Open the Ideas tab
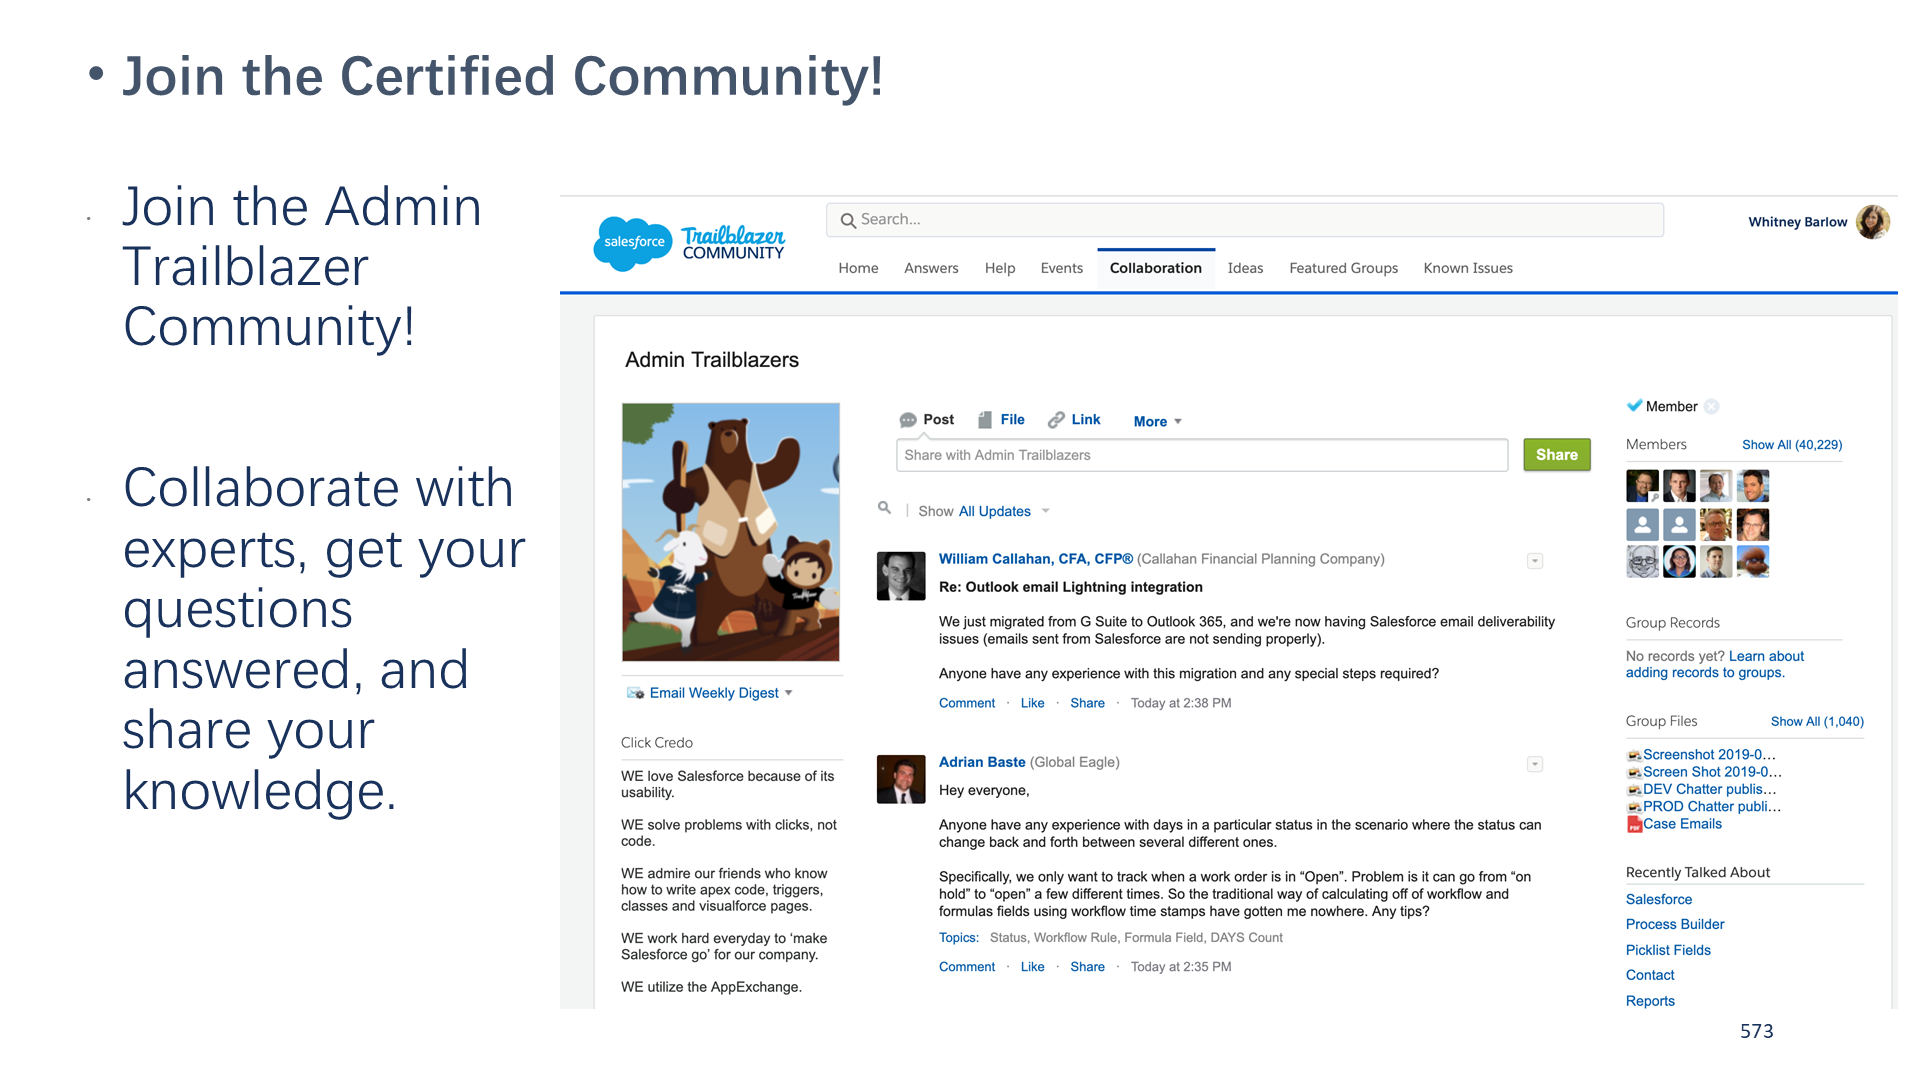 (1245, 268)
